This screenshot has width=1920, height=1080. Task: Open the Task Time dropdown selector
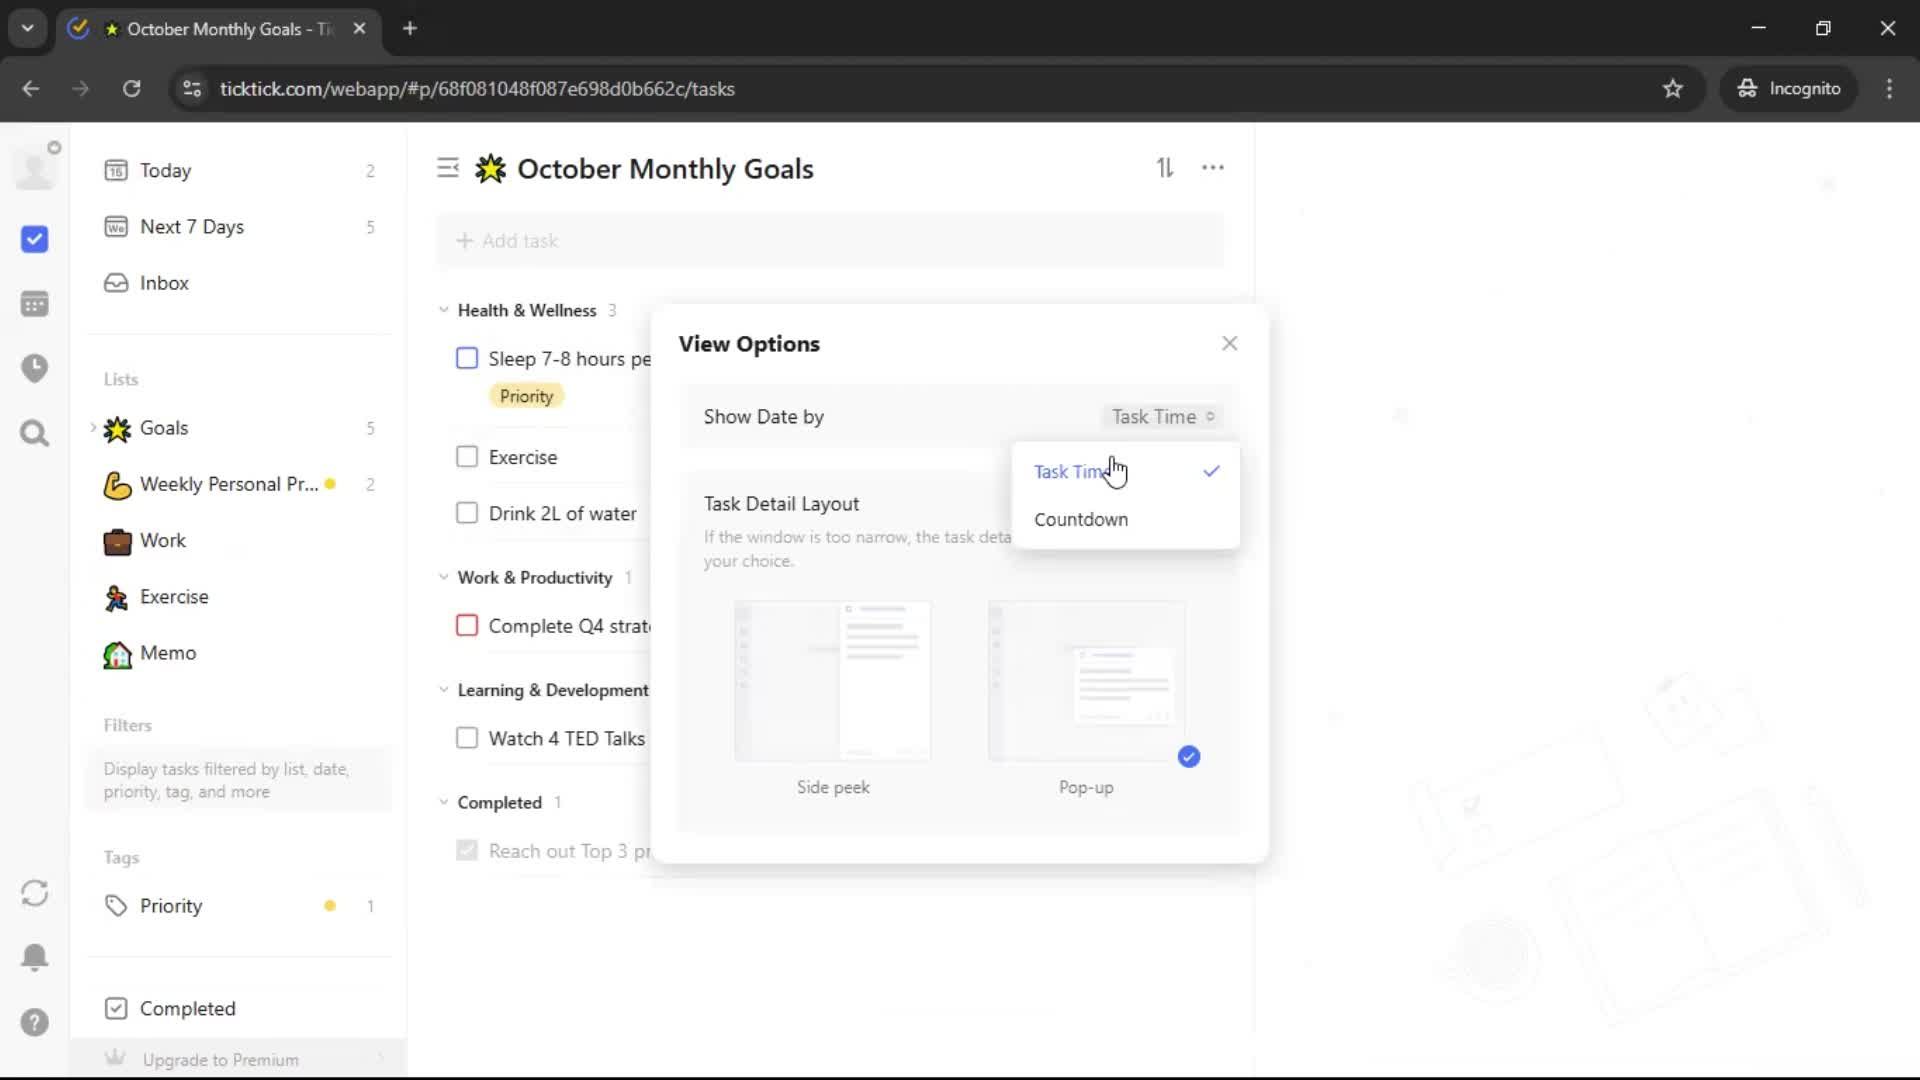1162,417
